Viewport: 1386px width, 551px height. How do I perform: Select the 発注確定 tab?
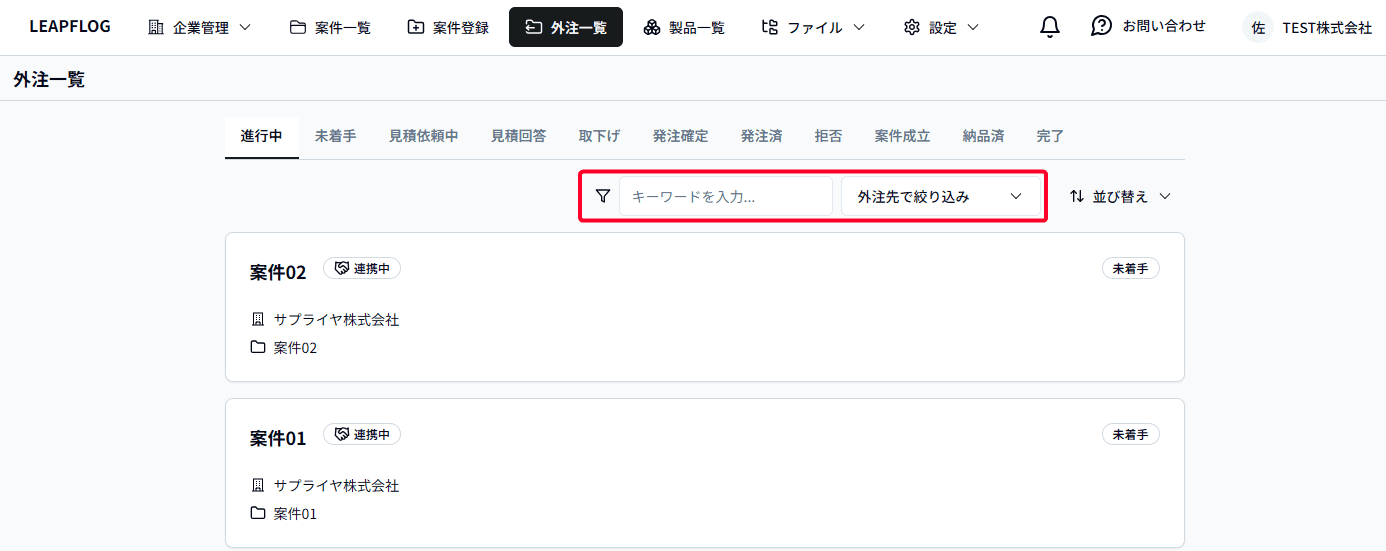(680, 136)
